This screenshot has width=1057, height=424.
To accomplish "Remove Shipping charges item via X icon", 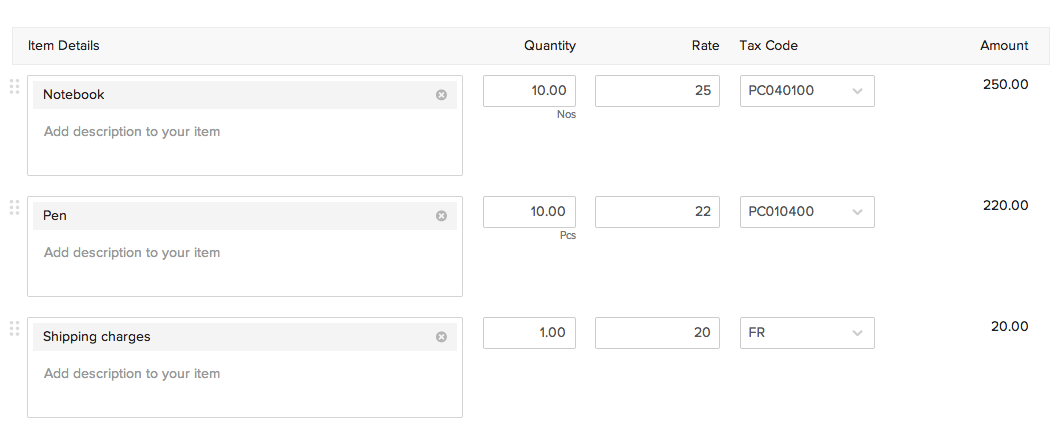I will point(441,337).
